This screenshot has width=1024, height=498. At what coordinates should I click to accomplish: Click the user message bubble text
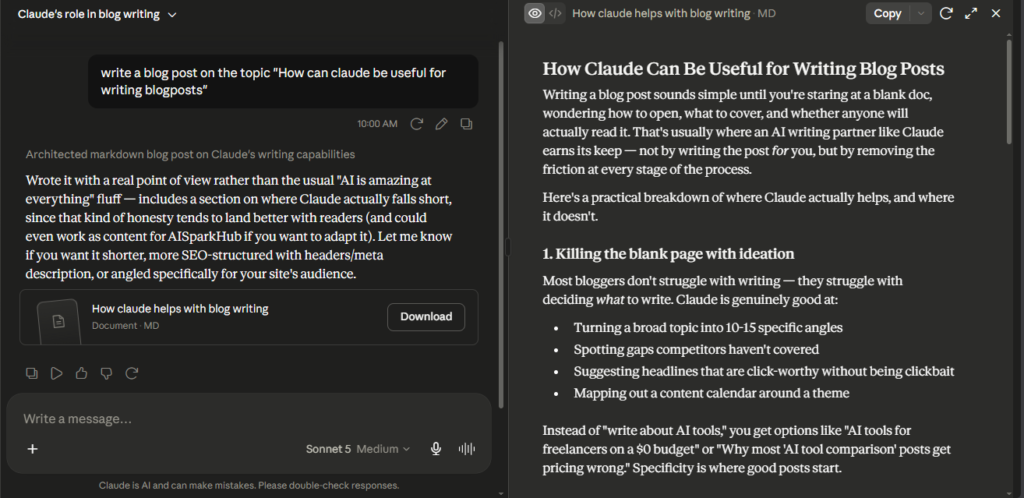tap(273, 82)
